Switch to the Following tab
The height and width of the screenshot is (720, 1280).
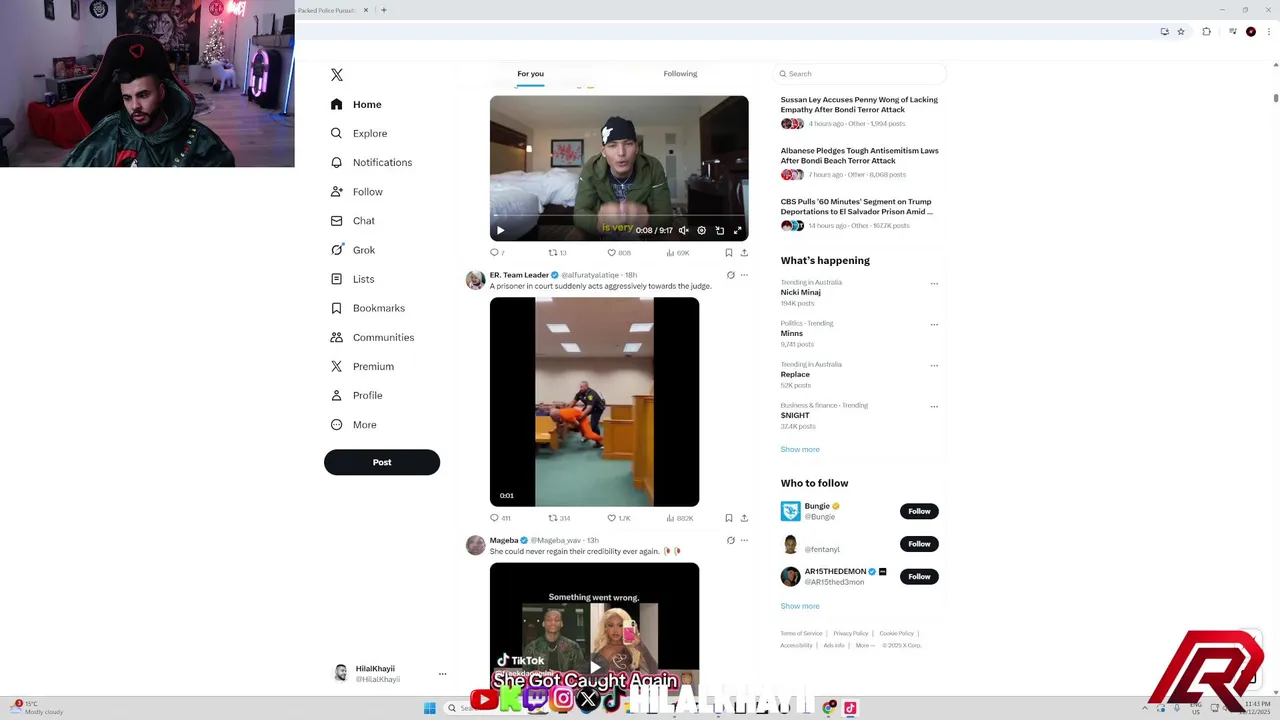(680, 74)
